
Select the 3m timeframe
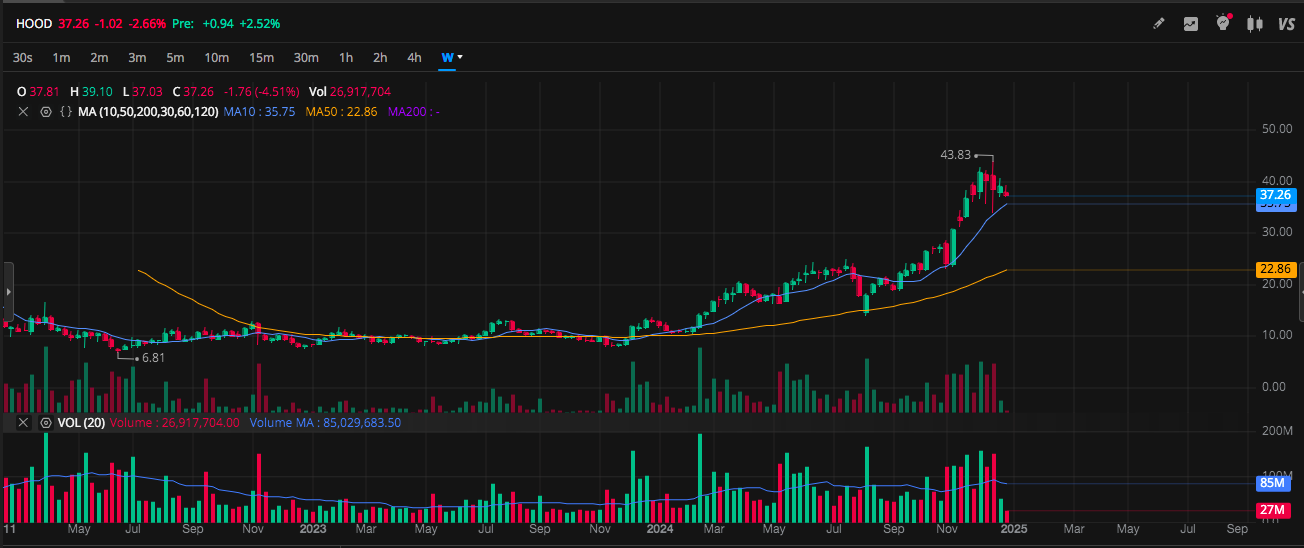point(137,57)
